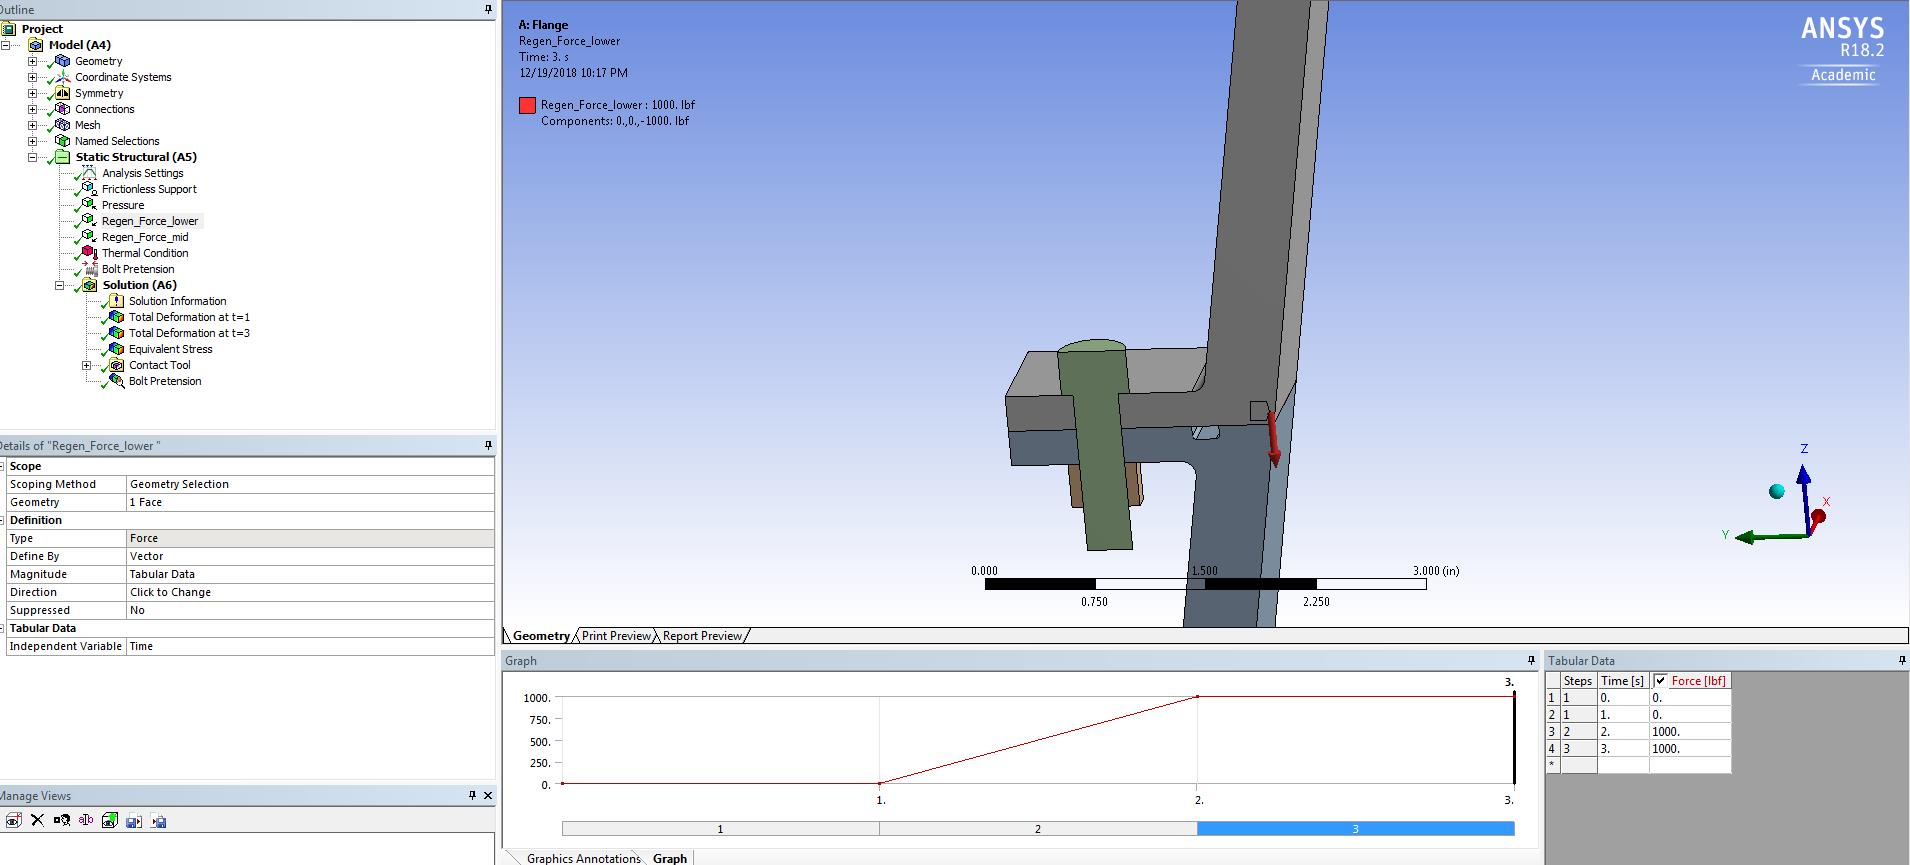
Task: Expand the Contact Tool node
Action: [87, 365]
